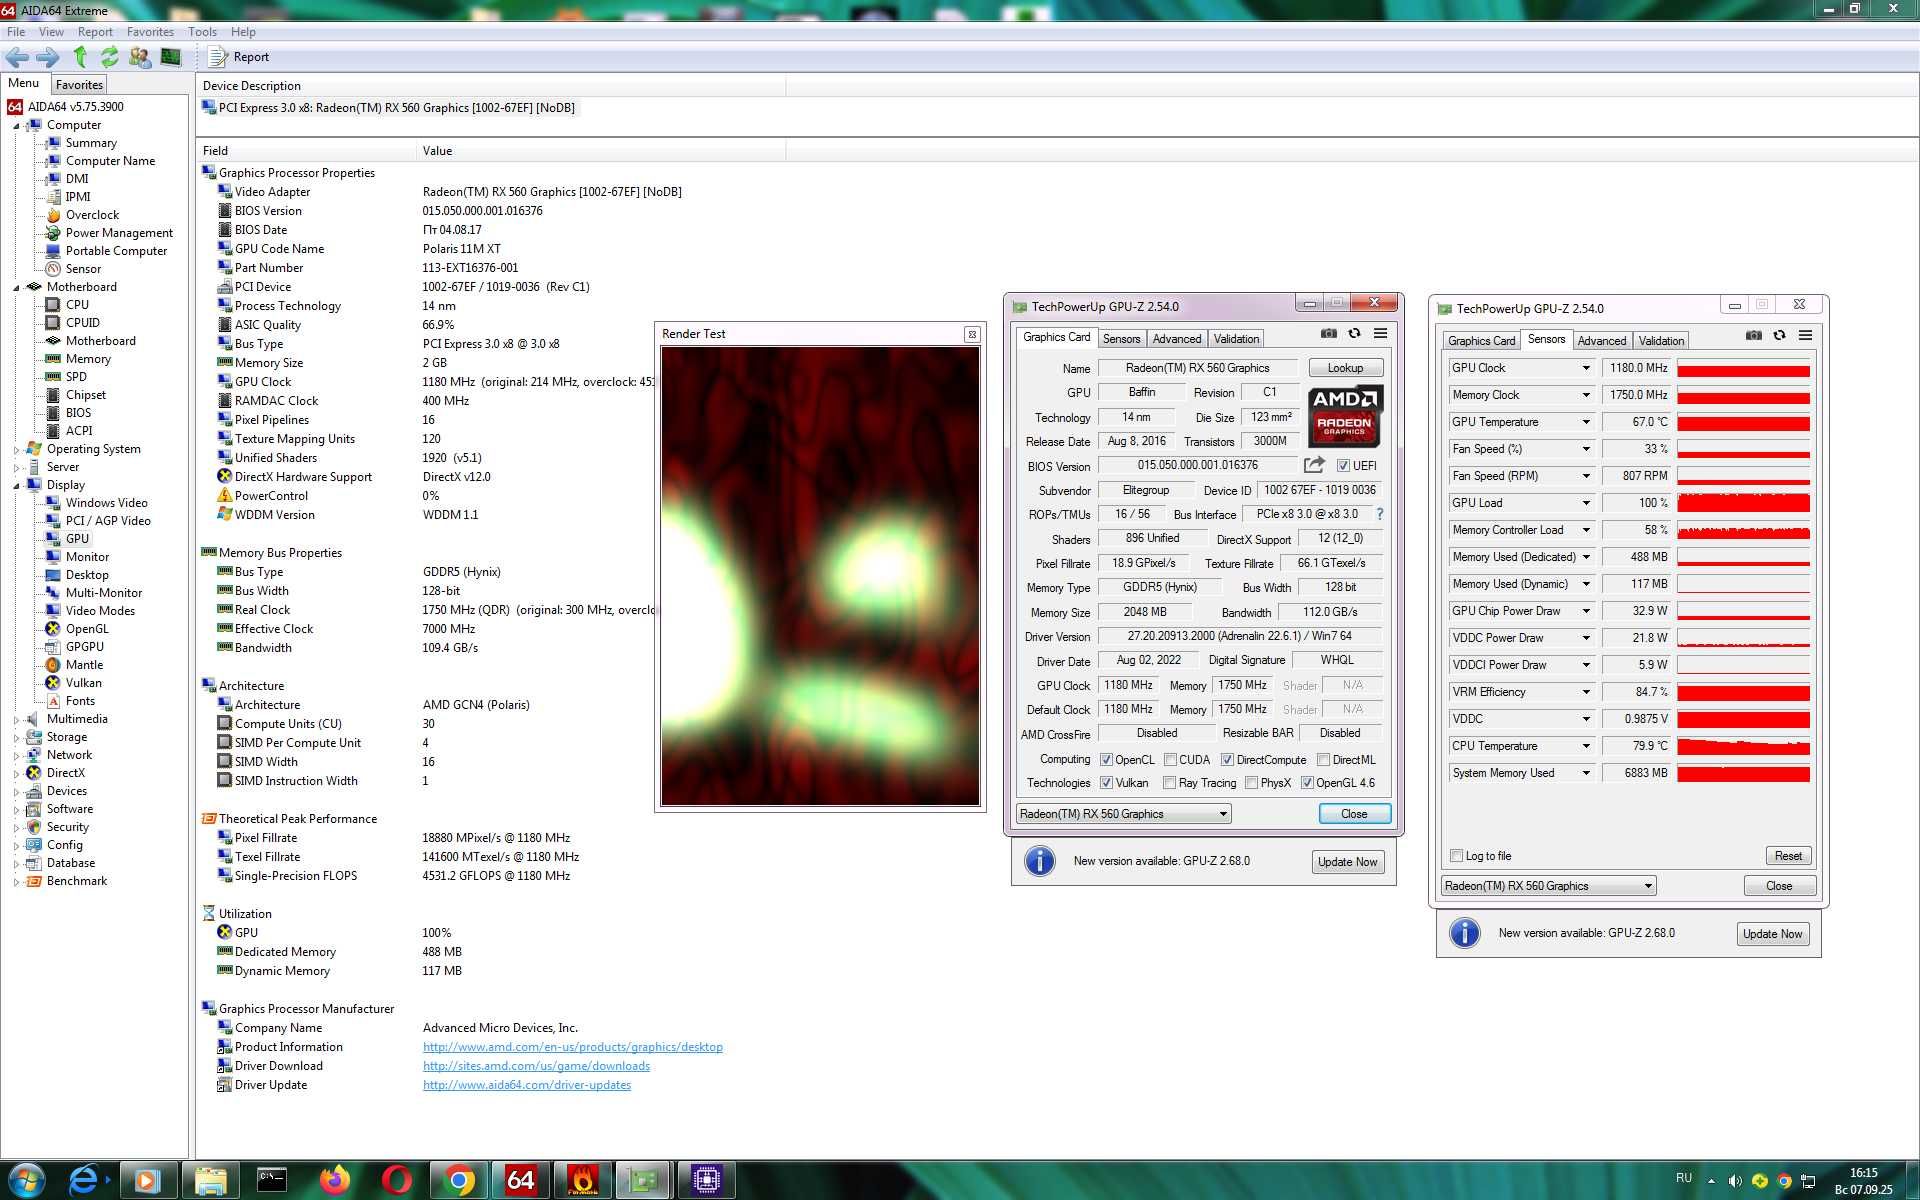
Task: Click Close in GPU-Z Graphics Card window
Action: point(1354,814)
